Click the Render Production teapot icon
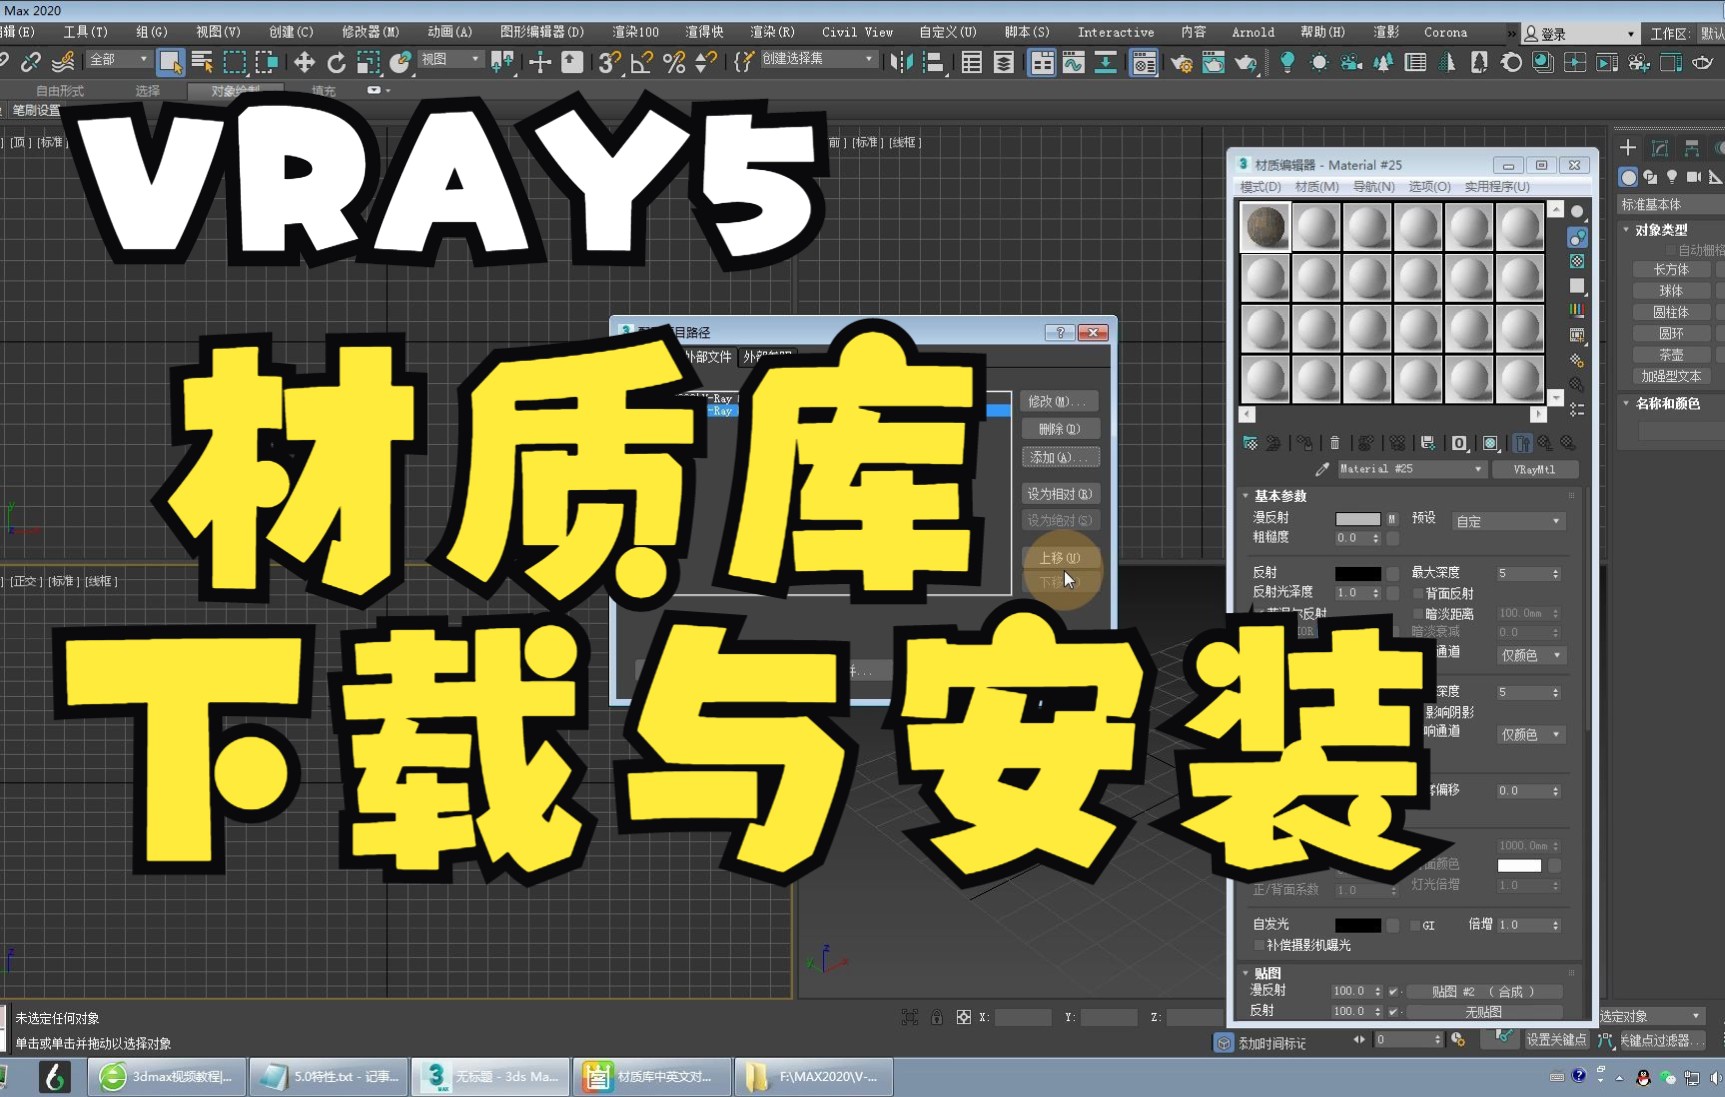This screenshot has width=1725, height=1097. [1246, 63]
